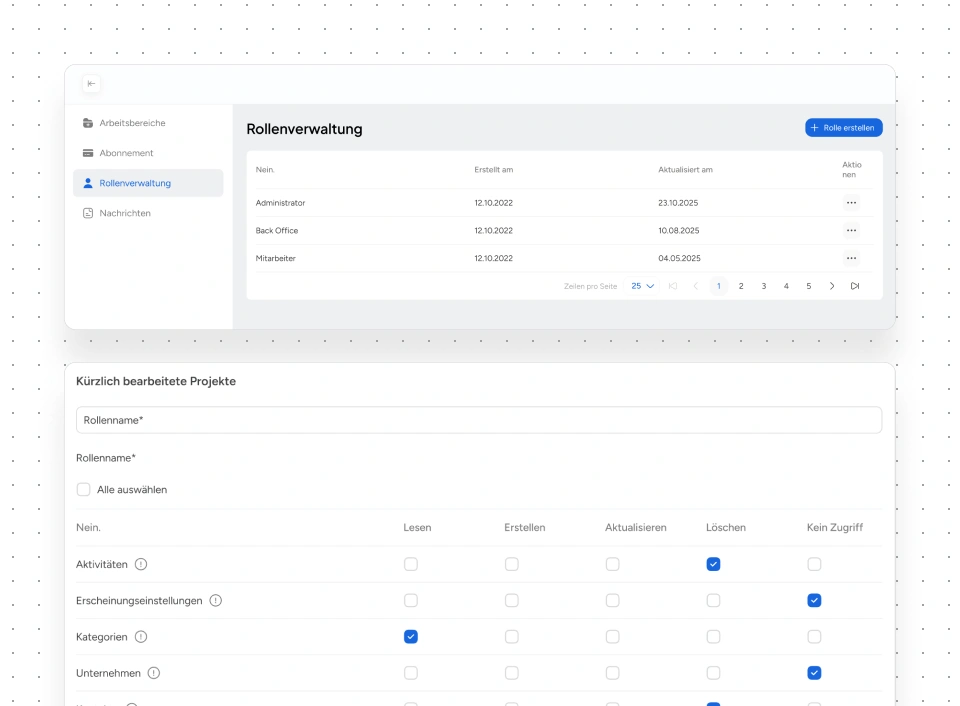The width and height of the screenshot is (960, 706).
Task: Select Nachrichten in the sidebar
Action: [125, 213]
